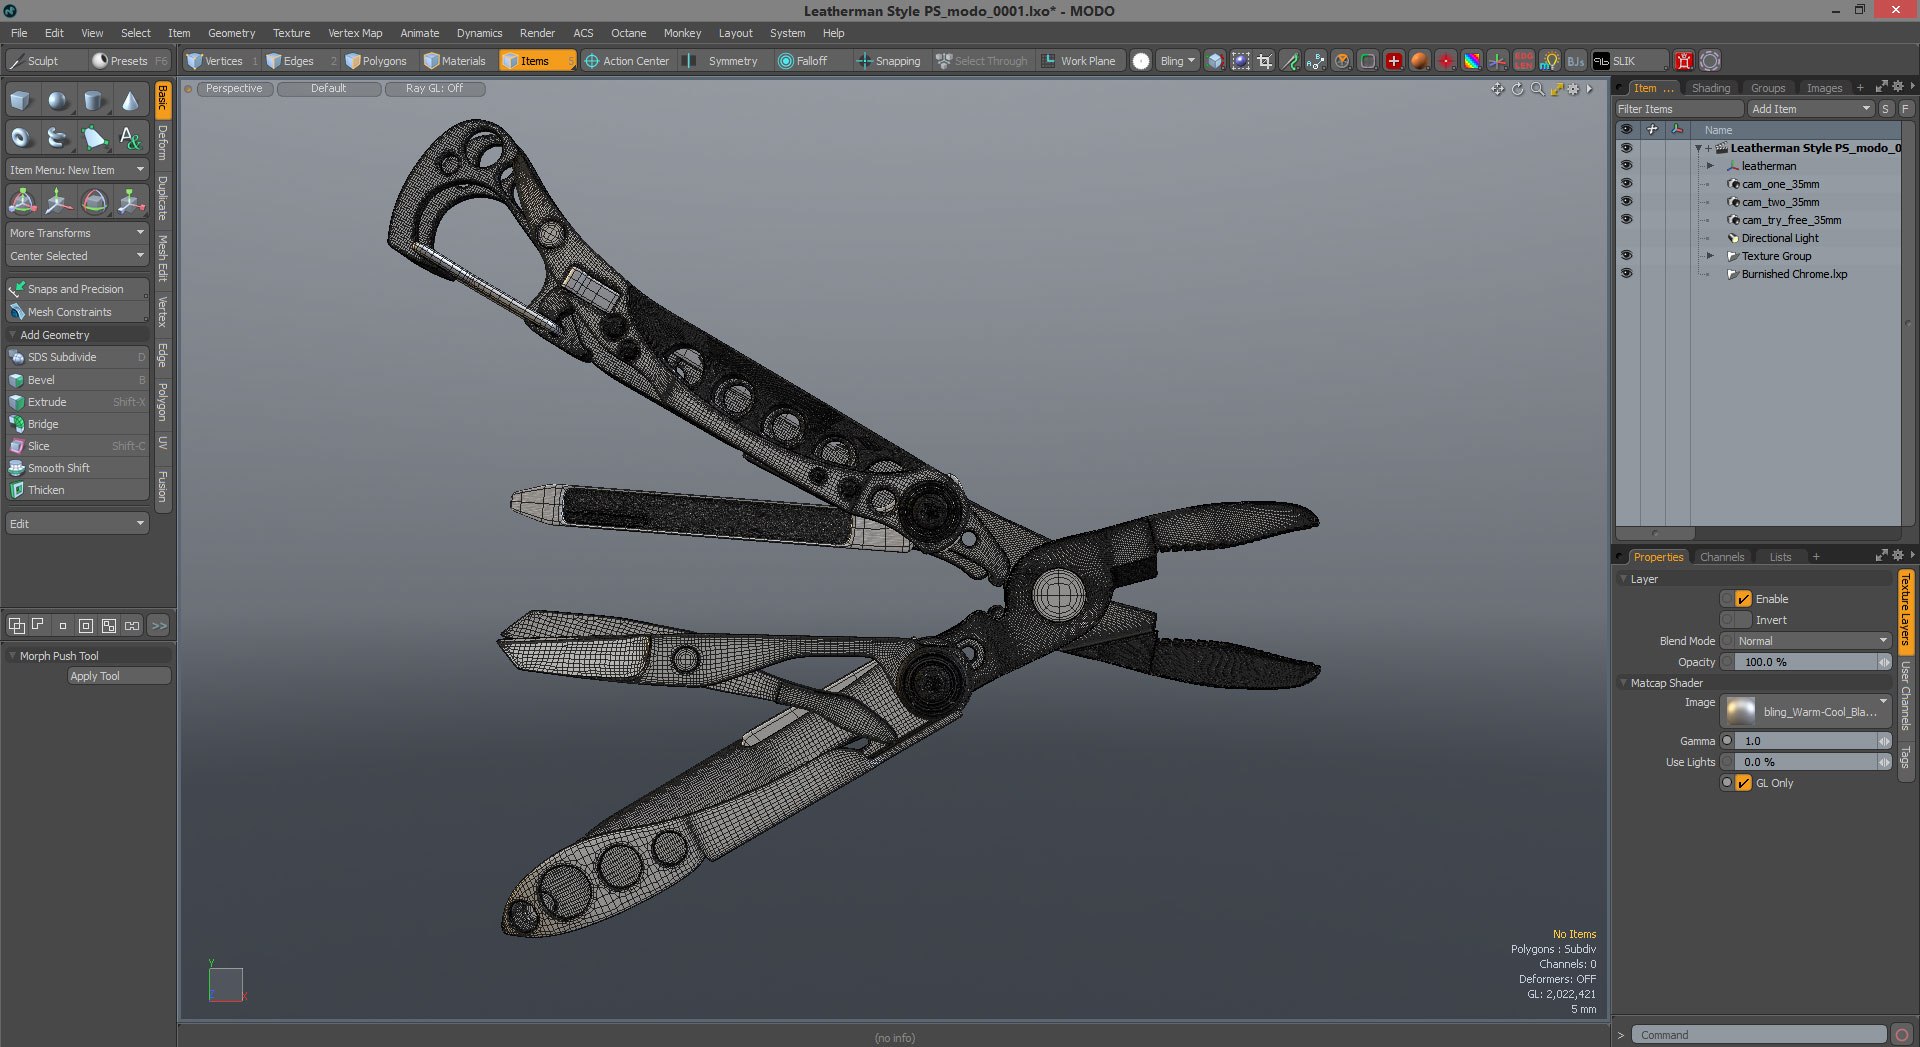1920x1047 pixels.
Task: Open the Render menu
Action: (537, 33)
